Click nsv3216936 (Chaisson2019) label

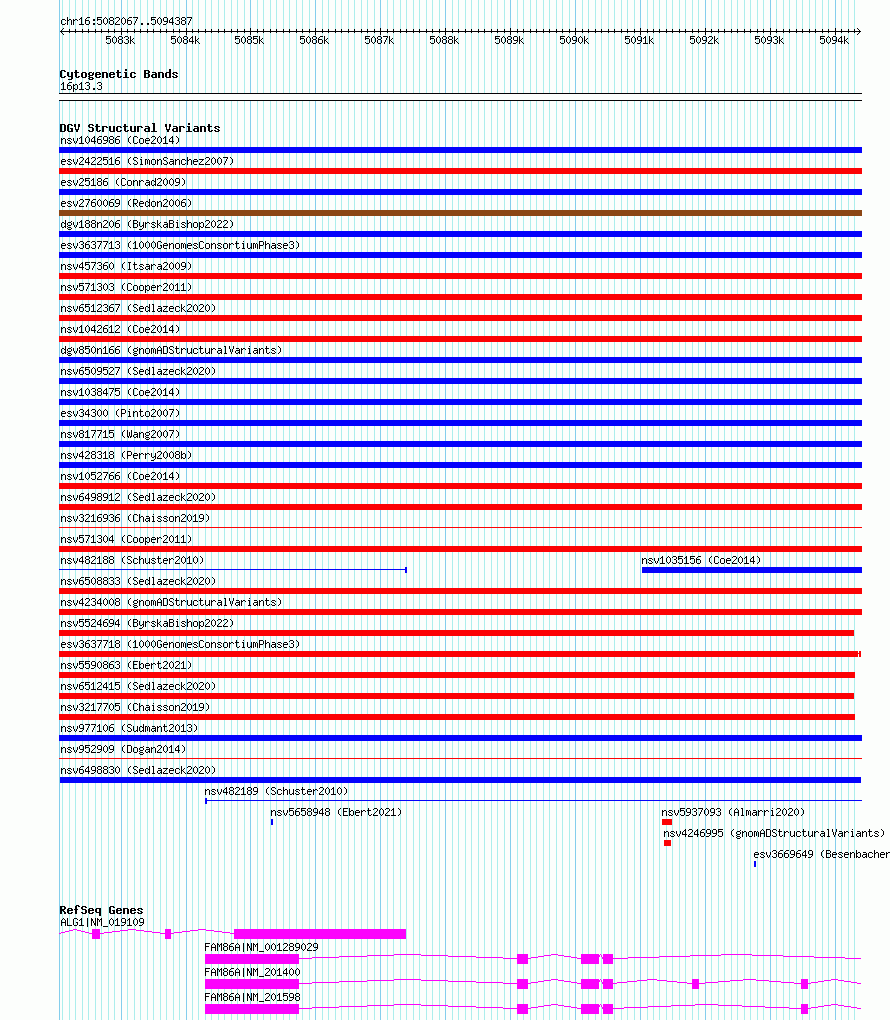(x=135, y=518)
